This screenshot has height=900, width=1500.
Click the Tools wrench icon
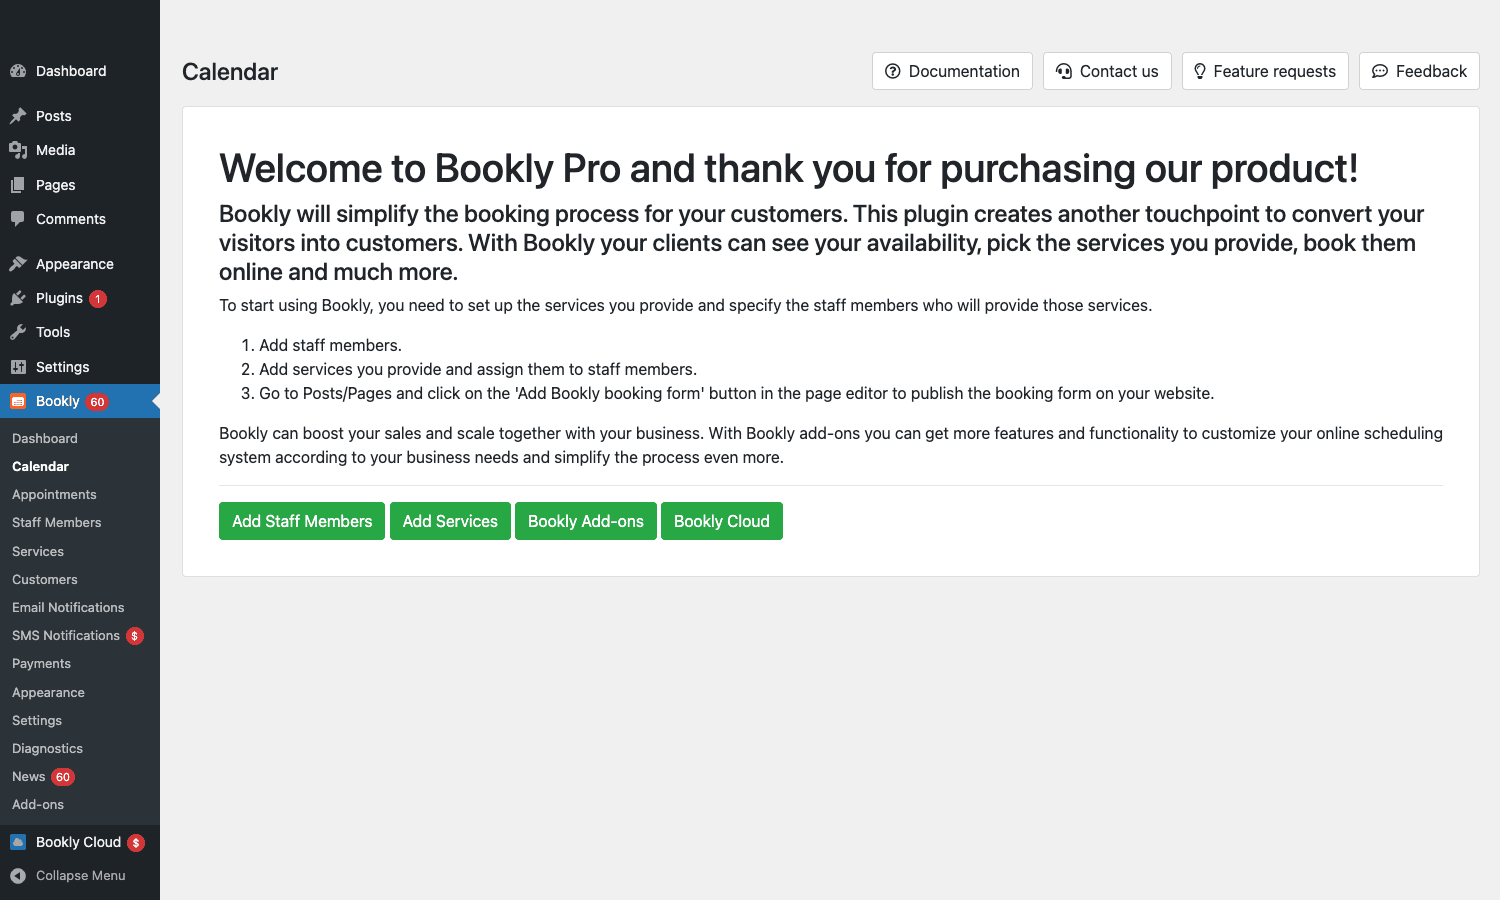click(x=18, y=332)
